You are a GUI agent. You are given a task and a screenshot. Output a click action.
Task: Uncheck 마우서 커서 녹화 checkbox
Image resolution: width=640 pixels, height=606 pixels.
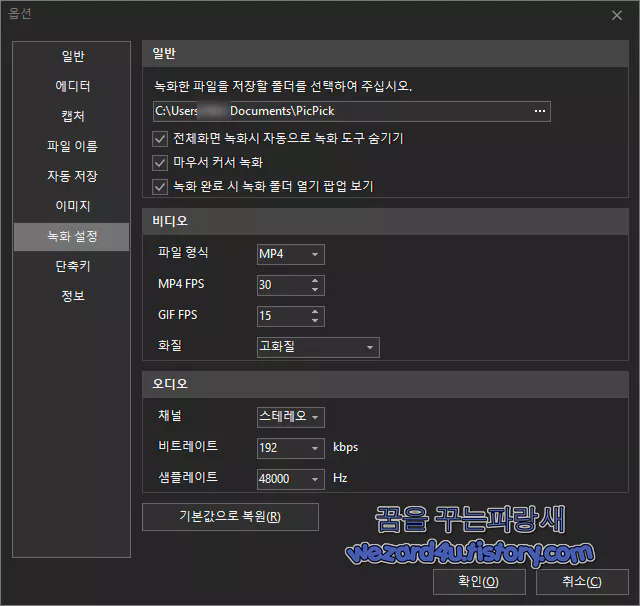(160, 163)
